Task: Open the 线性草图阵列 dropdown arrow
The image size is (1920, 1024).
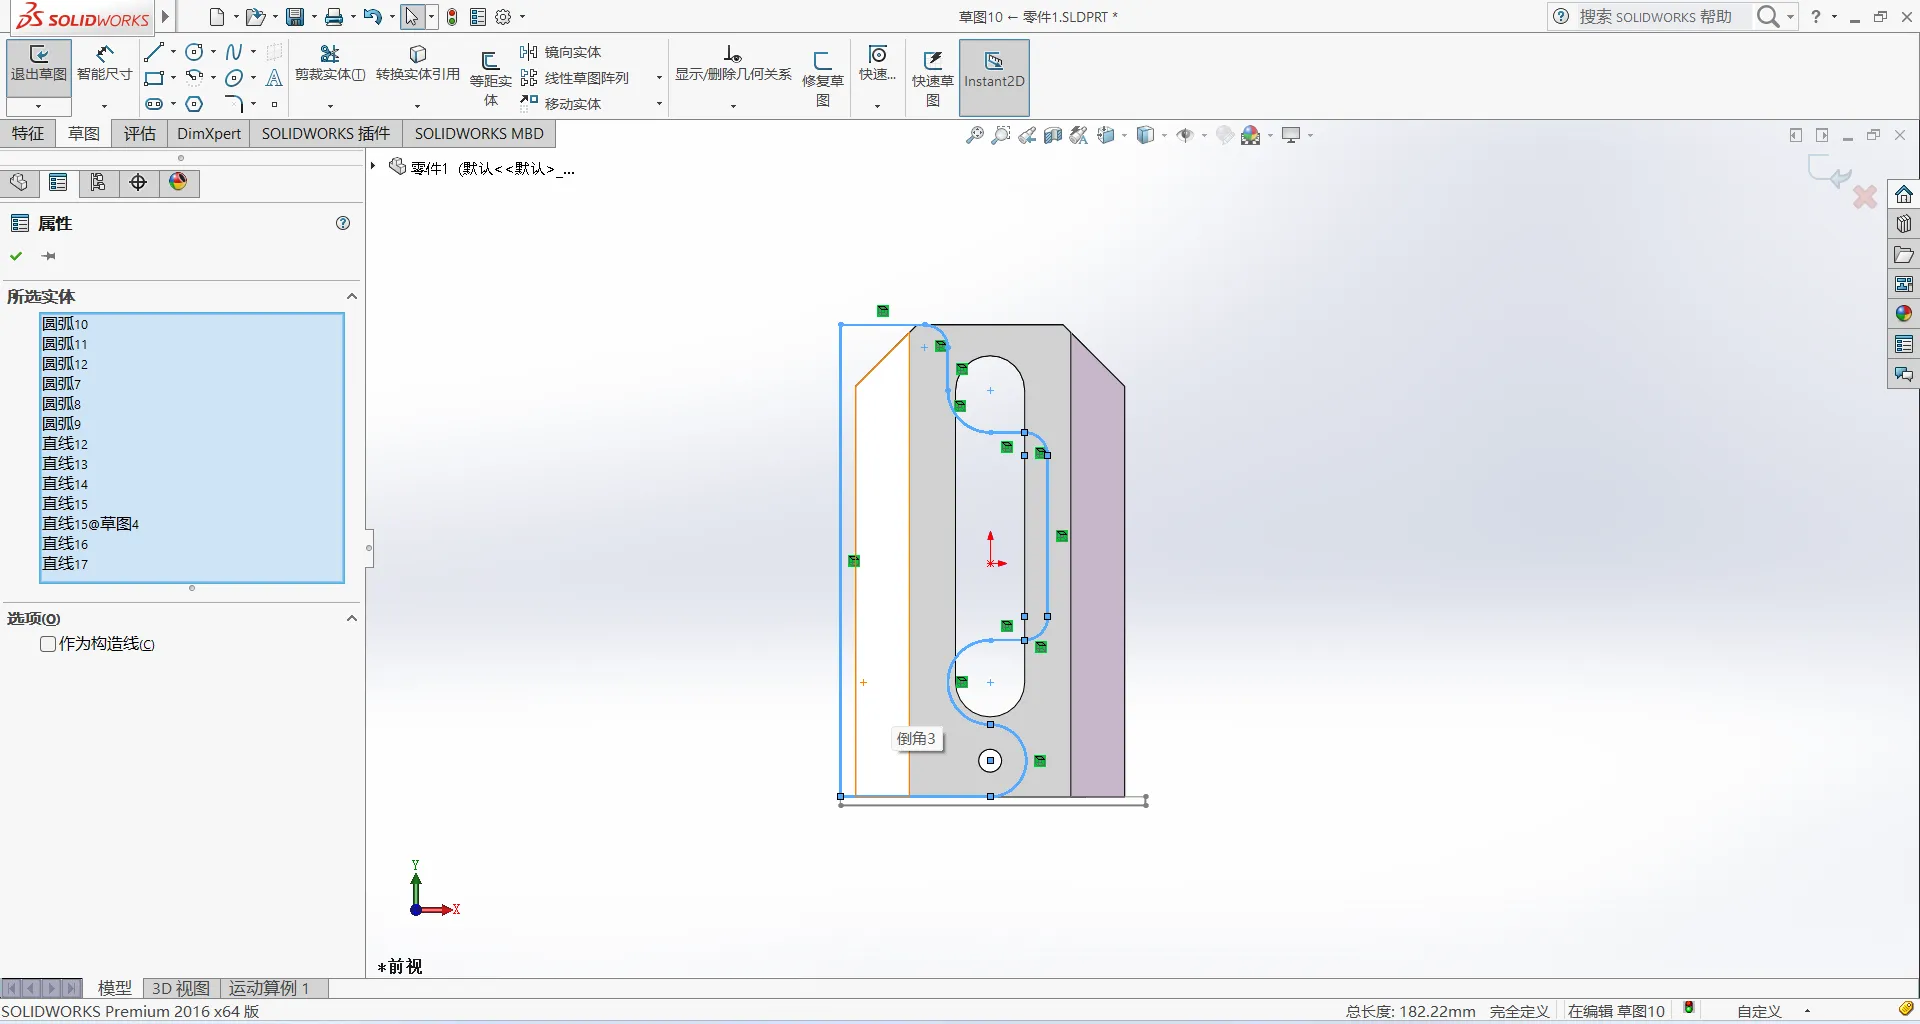Action: (x=659, y=78)
